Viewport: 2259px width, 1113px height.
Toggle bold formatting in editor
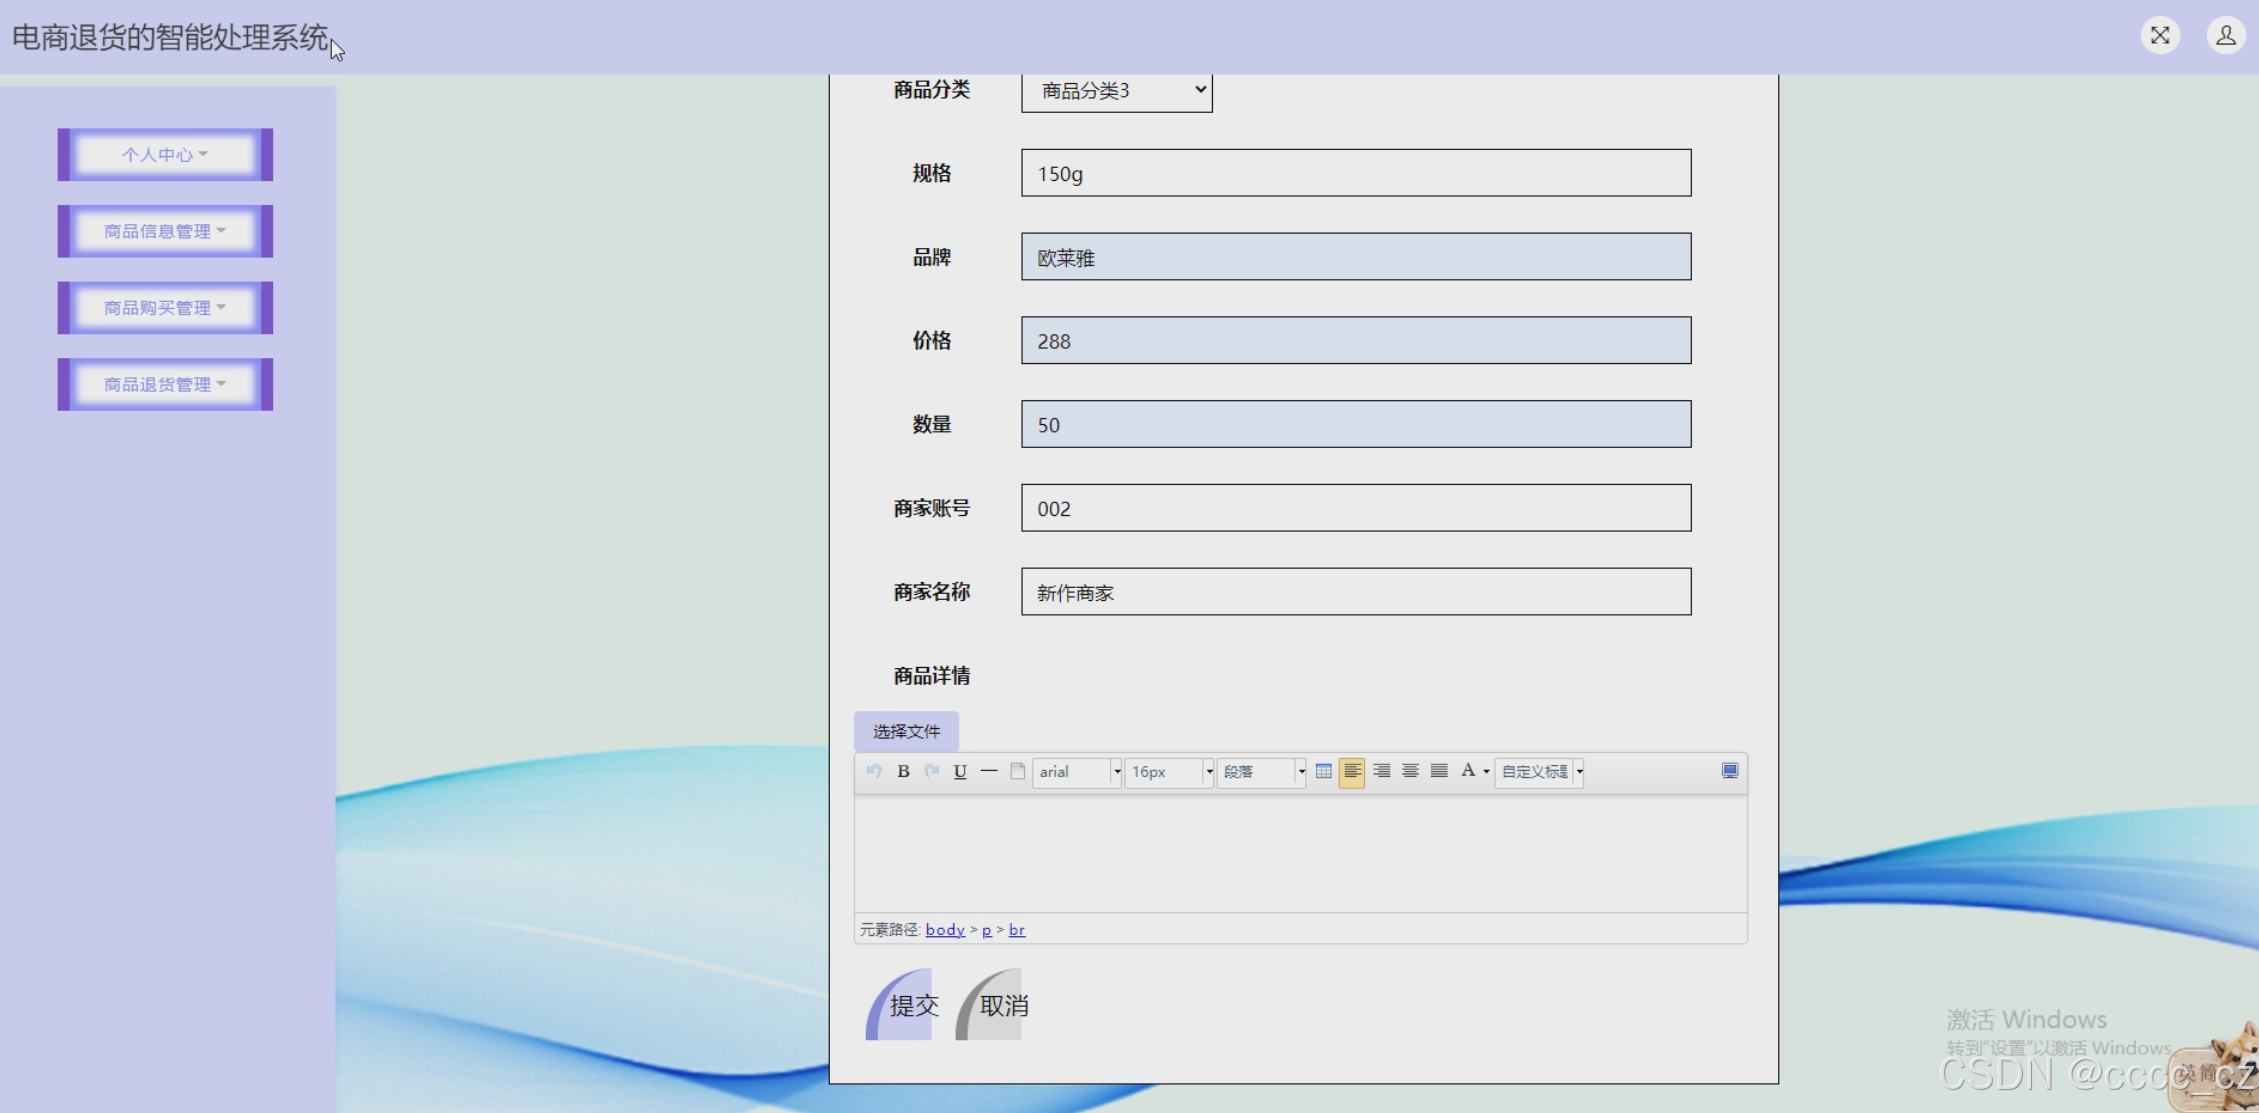[903, 771]
